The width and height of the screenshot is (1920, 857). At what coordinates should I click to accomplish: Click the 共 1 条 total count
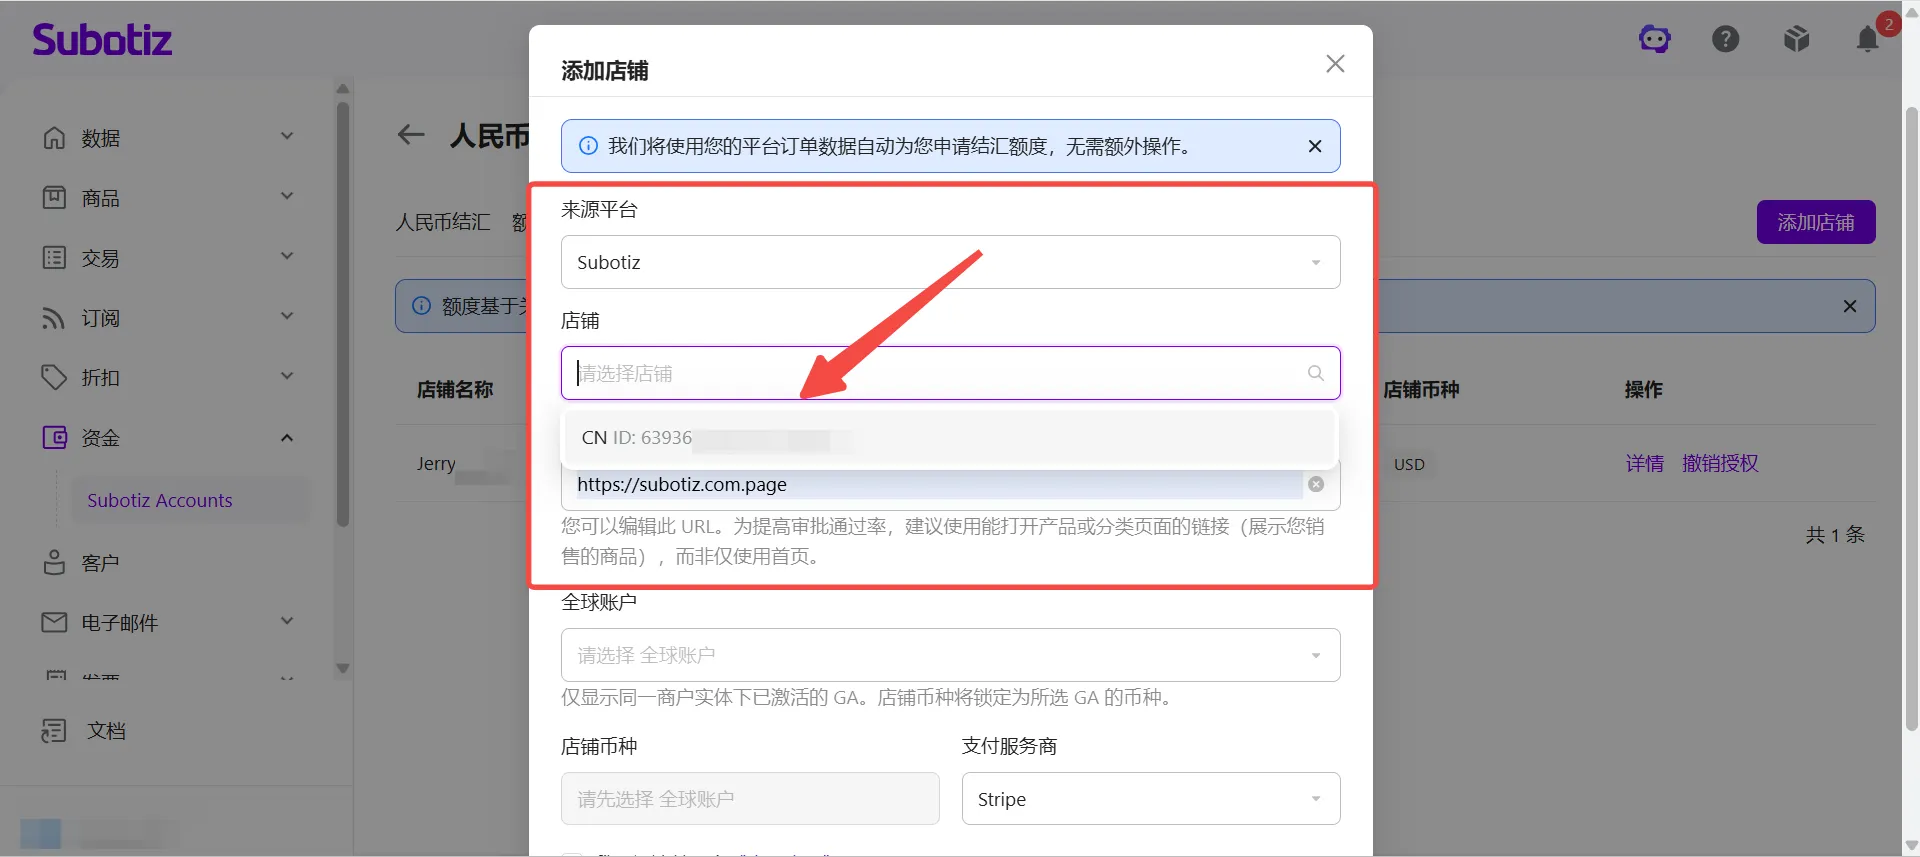pos(1835,535)
